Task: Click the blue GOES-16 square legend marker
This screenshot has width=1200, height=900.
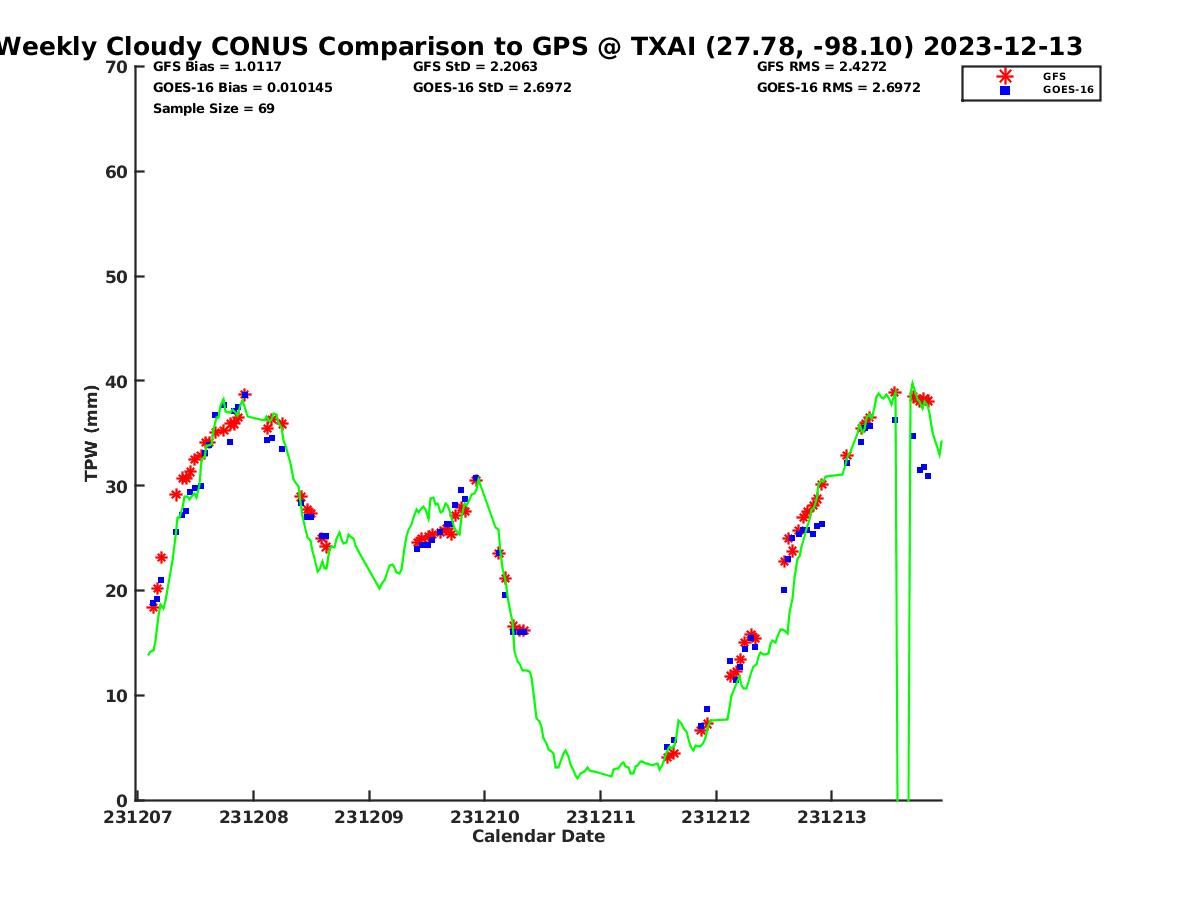Action: tap(1005, 90)
